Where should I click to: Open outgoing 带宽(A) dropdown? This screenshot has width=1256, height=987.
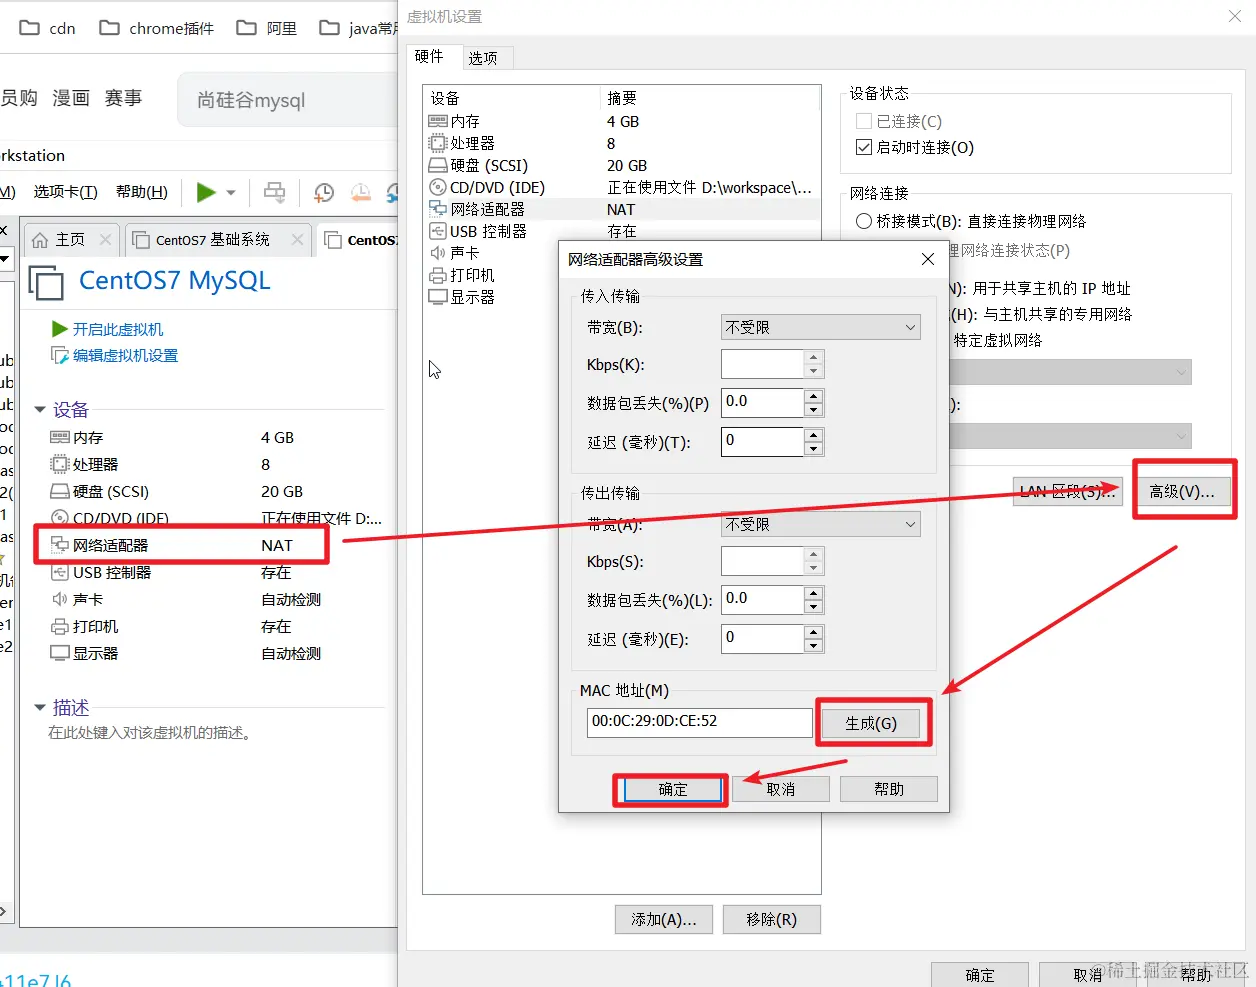(x=821, y=524)
